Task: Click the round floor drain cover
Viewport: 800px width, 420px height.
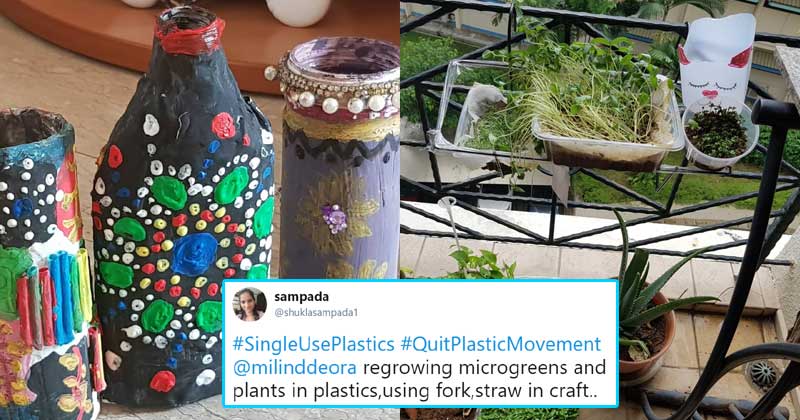Action: tap(762, 376)
